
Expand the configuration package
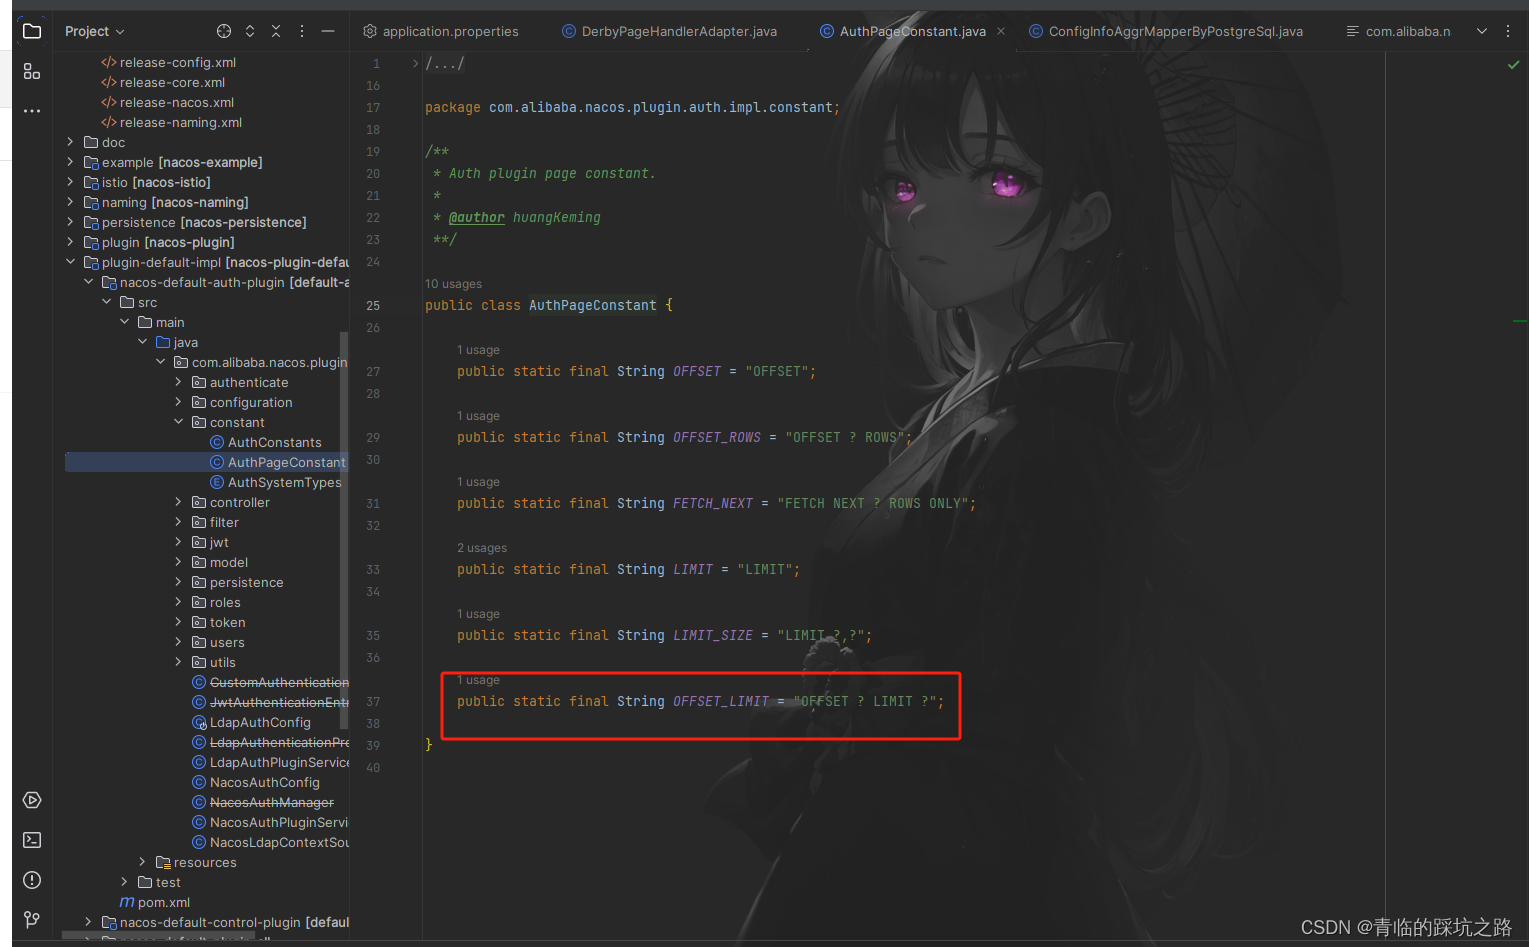pos(178,402)
